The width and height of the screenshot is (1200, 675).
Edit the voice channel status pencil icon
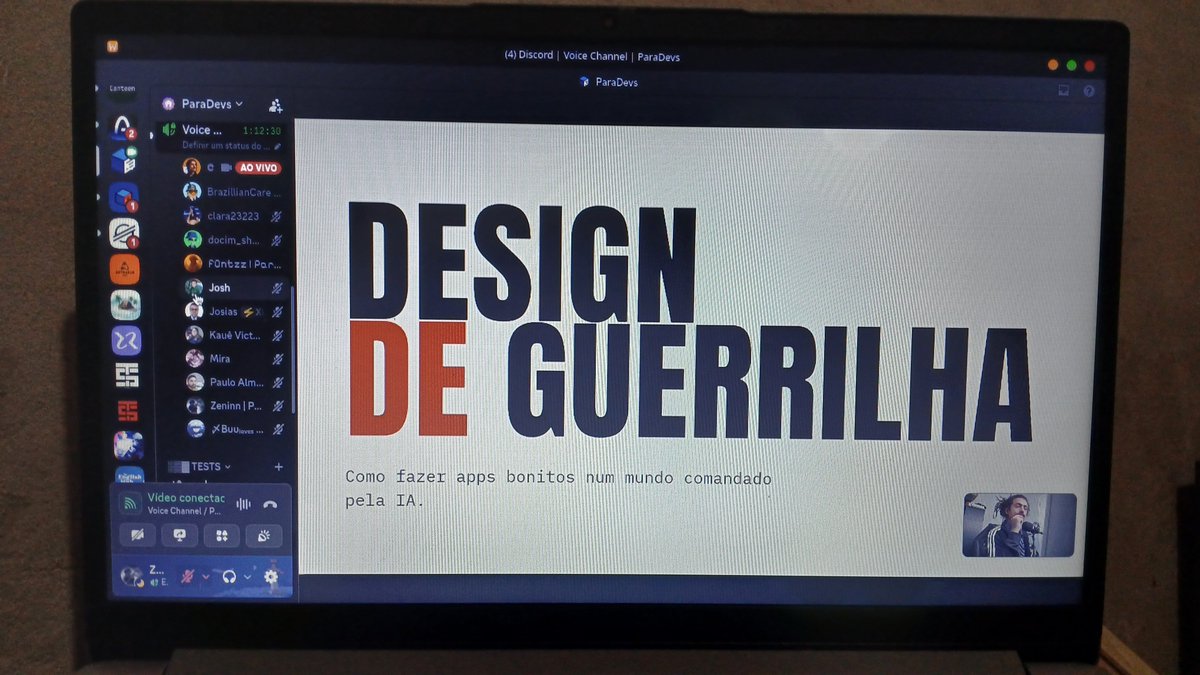tap(277, 146)
